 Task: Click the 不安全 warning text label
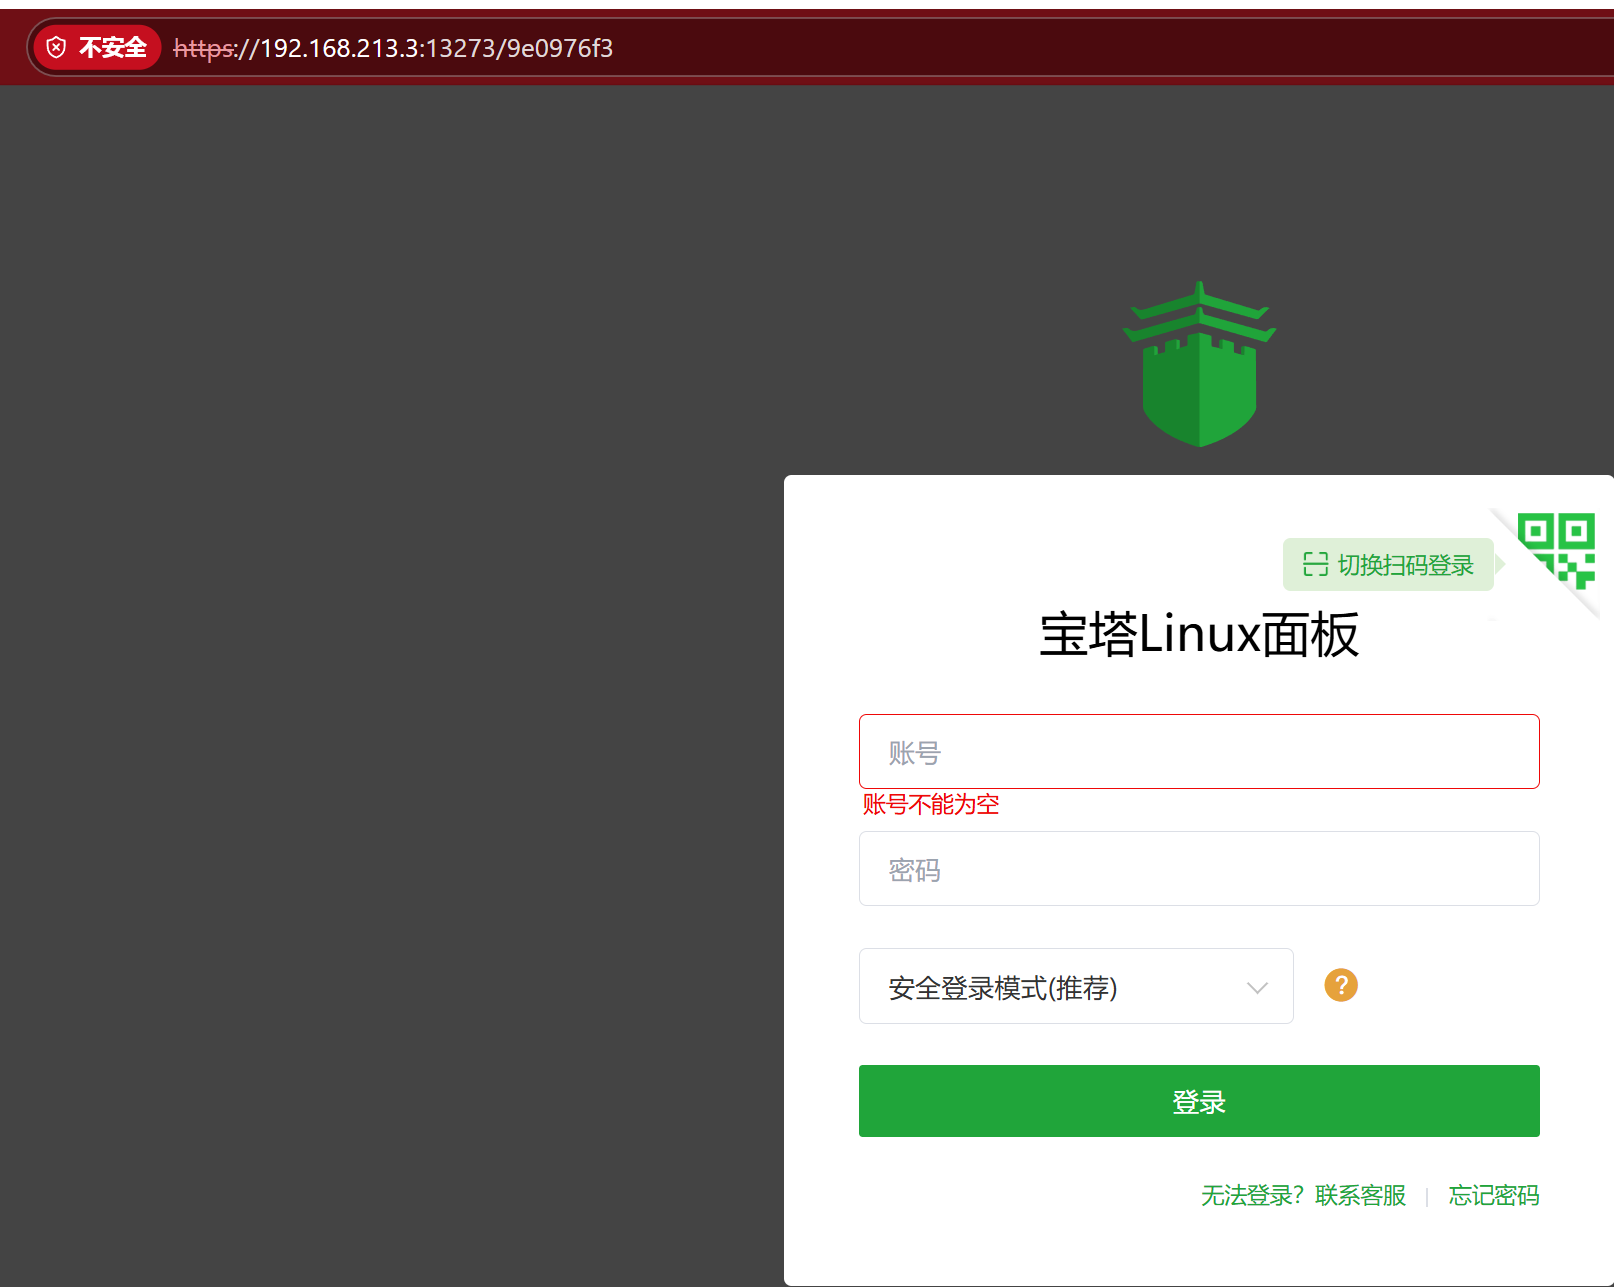click(112, 48)
